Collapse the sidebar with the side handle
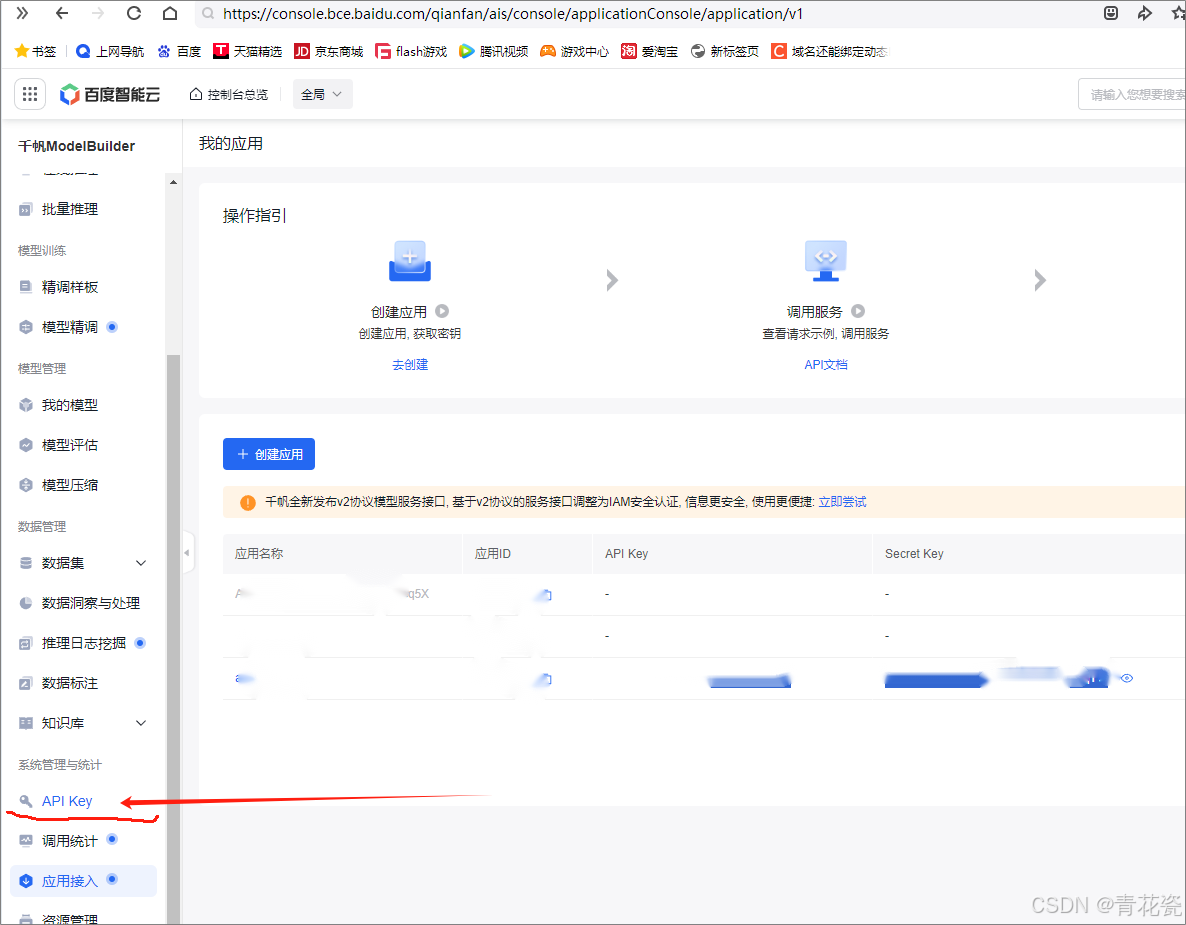The height and width of the screenshot is (925, 1186). [x=187, y=553]
